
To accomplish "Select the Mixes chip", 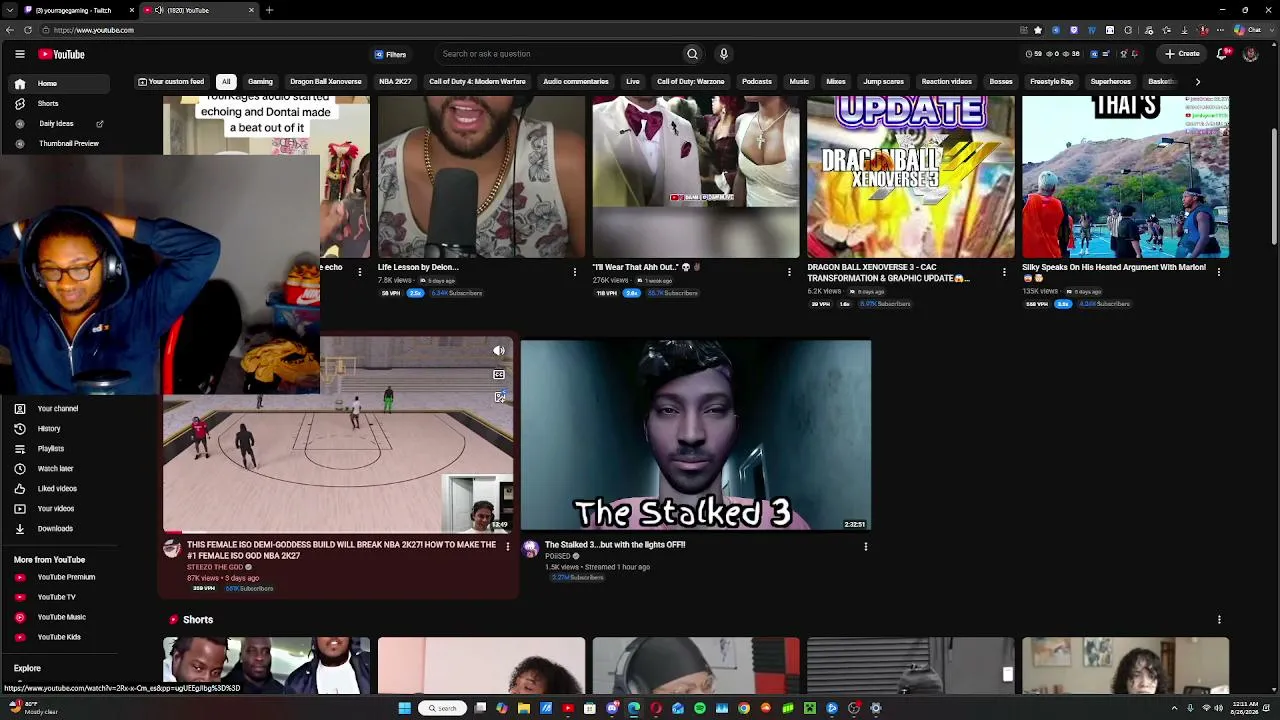I will (836, 82).
